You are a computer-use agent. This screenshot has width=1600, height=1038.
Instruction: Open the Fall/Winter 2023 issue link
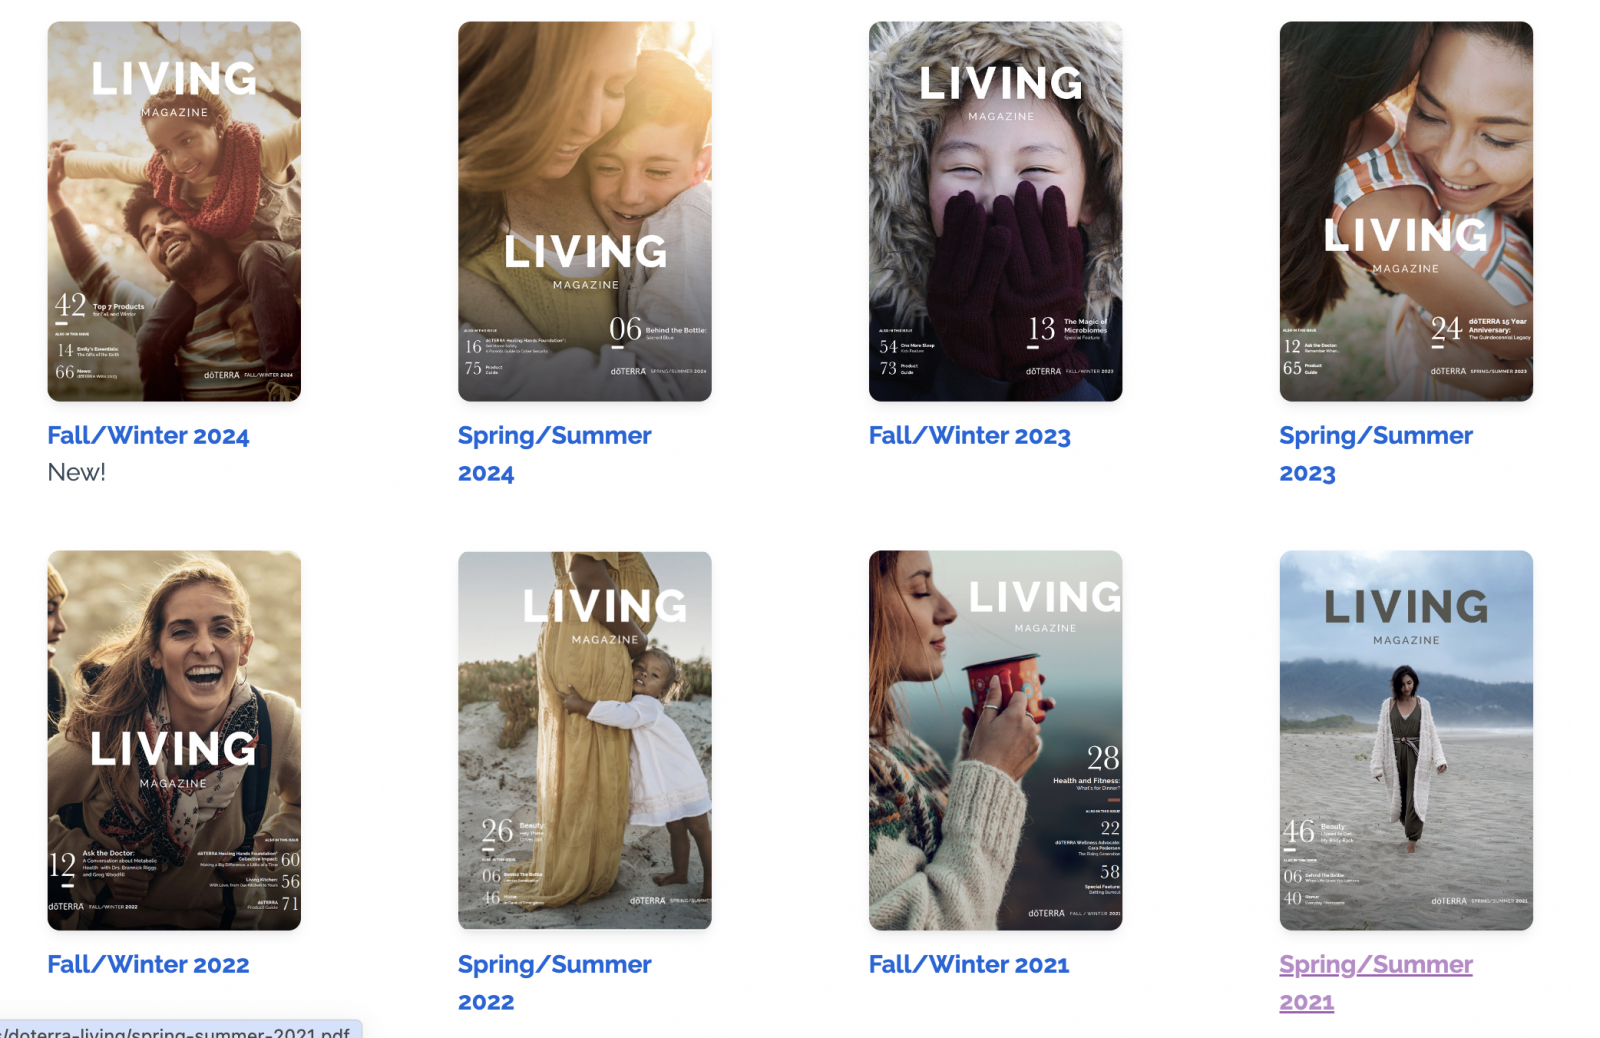pyautogui.click(x=969, y=436)
